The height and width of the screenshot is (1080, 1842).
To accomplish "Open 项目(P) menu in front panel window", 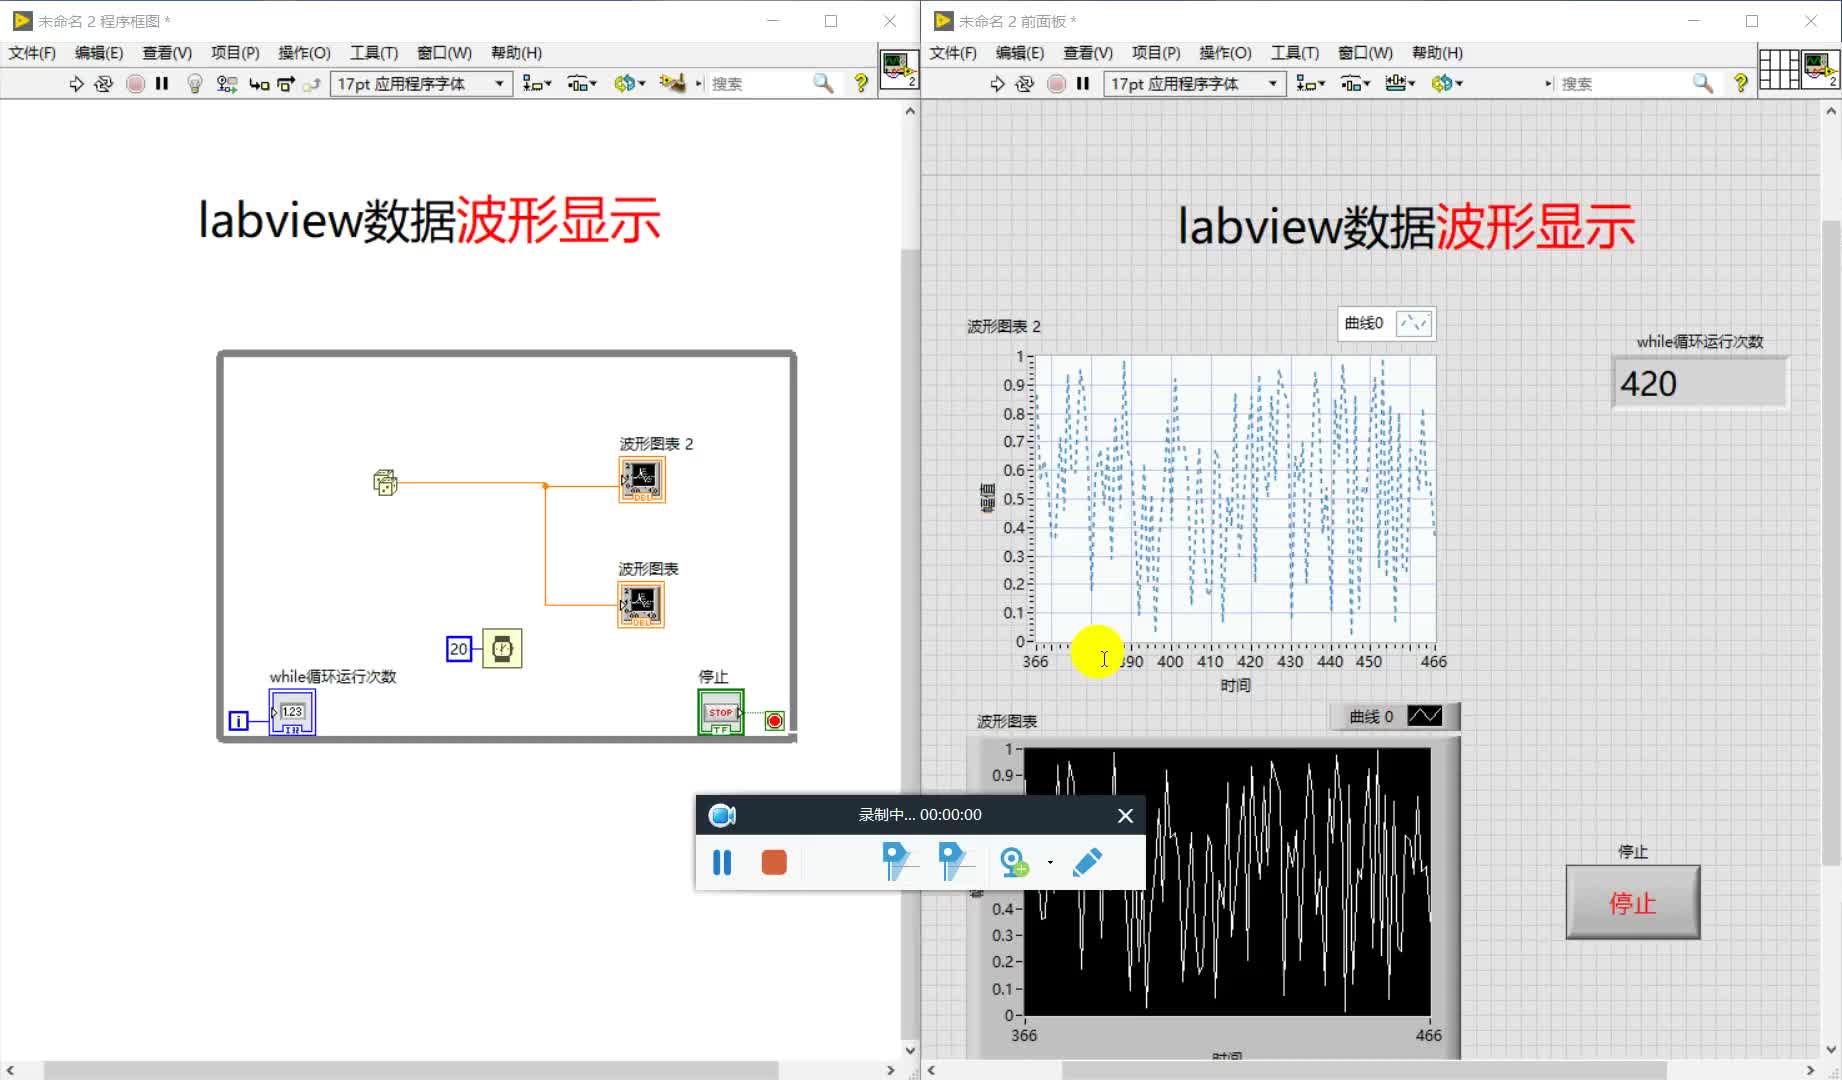I will (1156, 53).
